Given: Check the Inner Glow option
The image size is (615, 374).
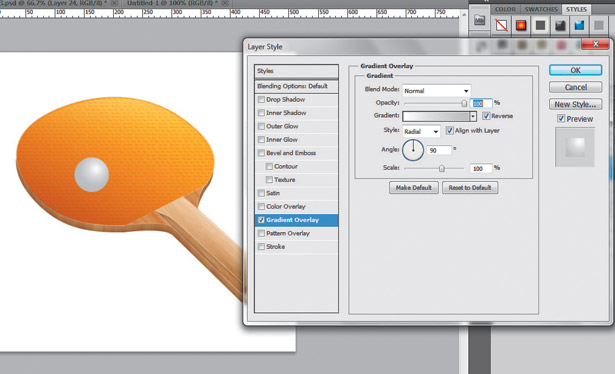Looking at the screenshot, I should coord(261,140).
